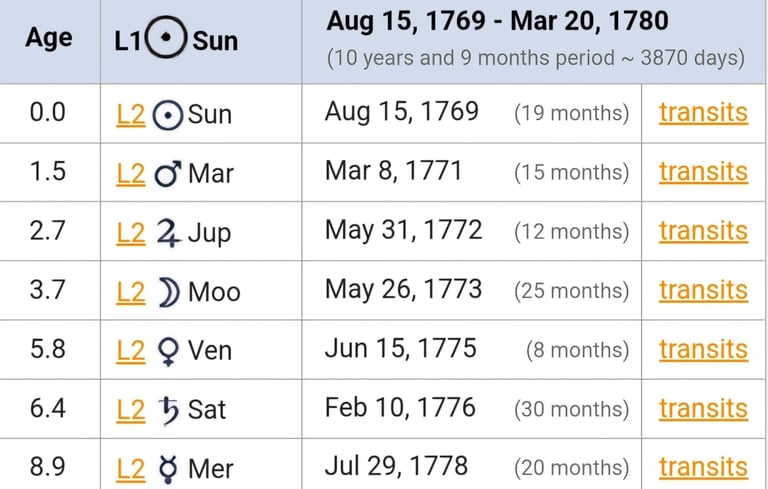The width and height of the screenshot is (768, 489).
Task: Click the Moon crescent symbol in the L2 Moo row
Action: point(166,291)
